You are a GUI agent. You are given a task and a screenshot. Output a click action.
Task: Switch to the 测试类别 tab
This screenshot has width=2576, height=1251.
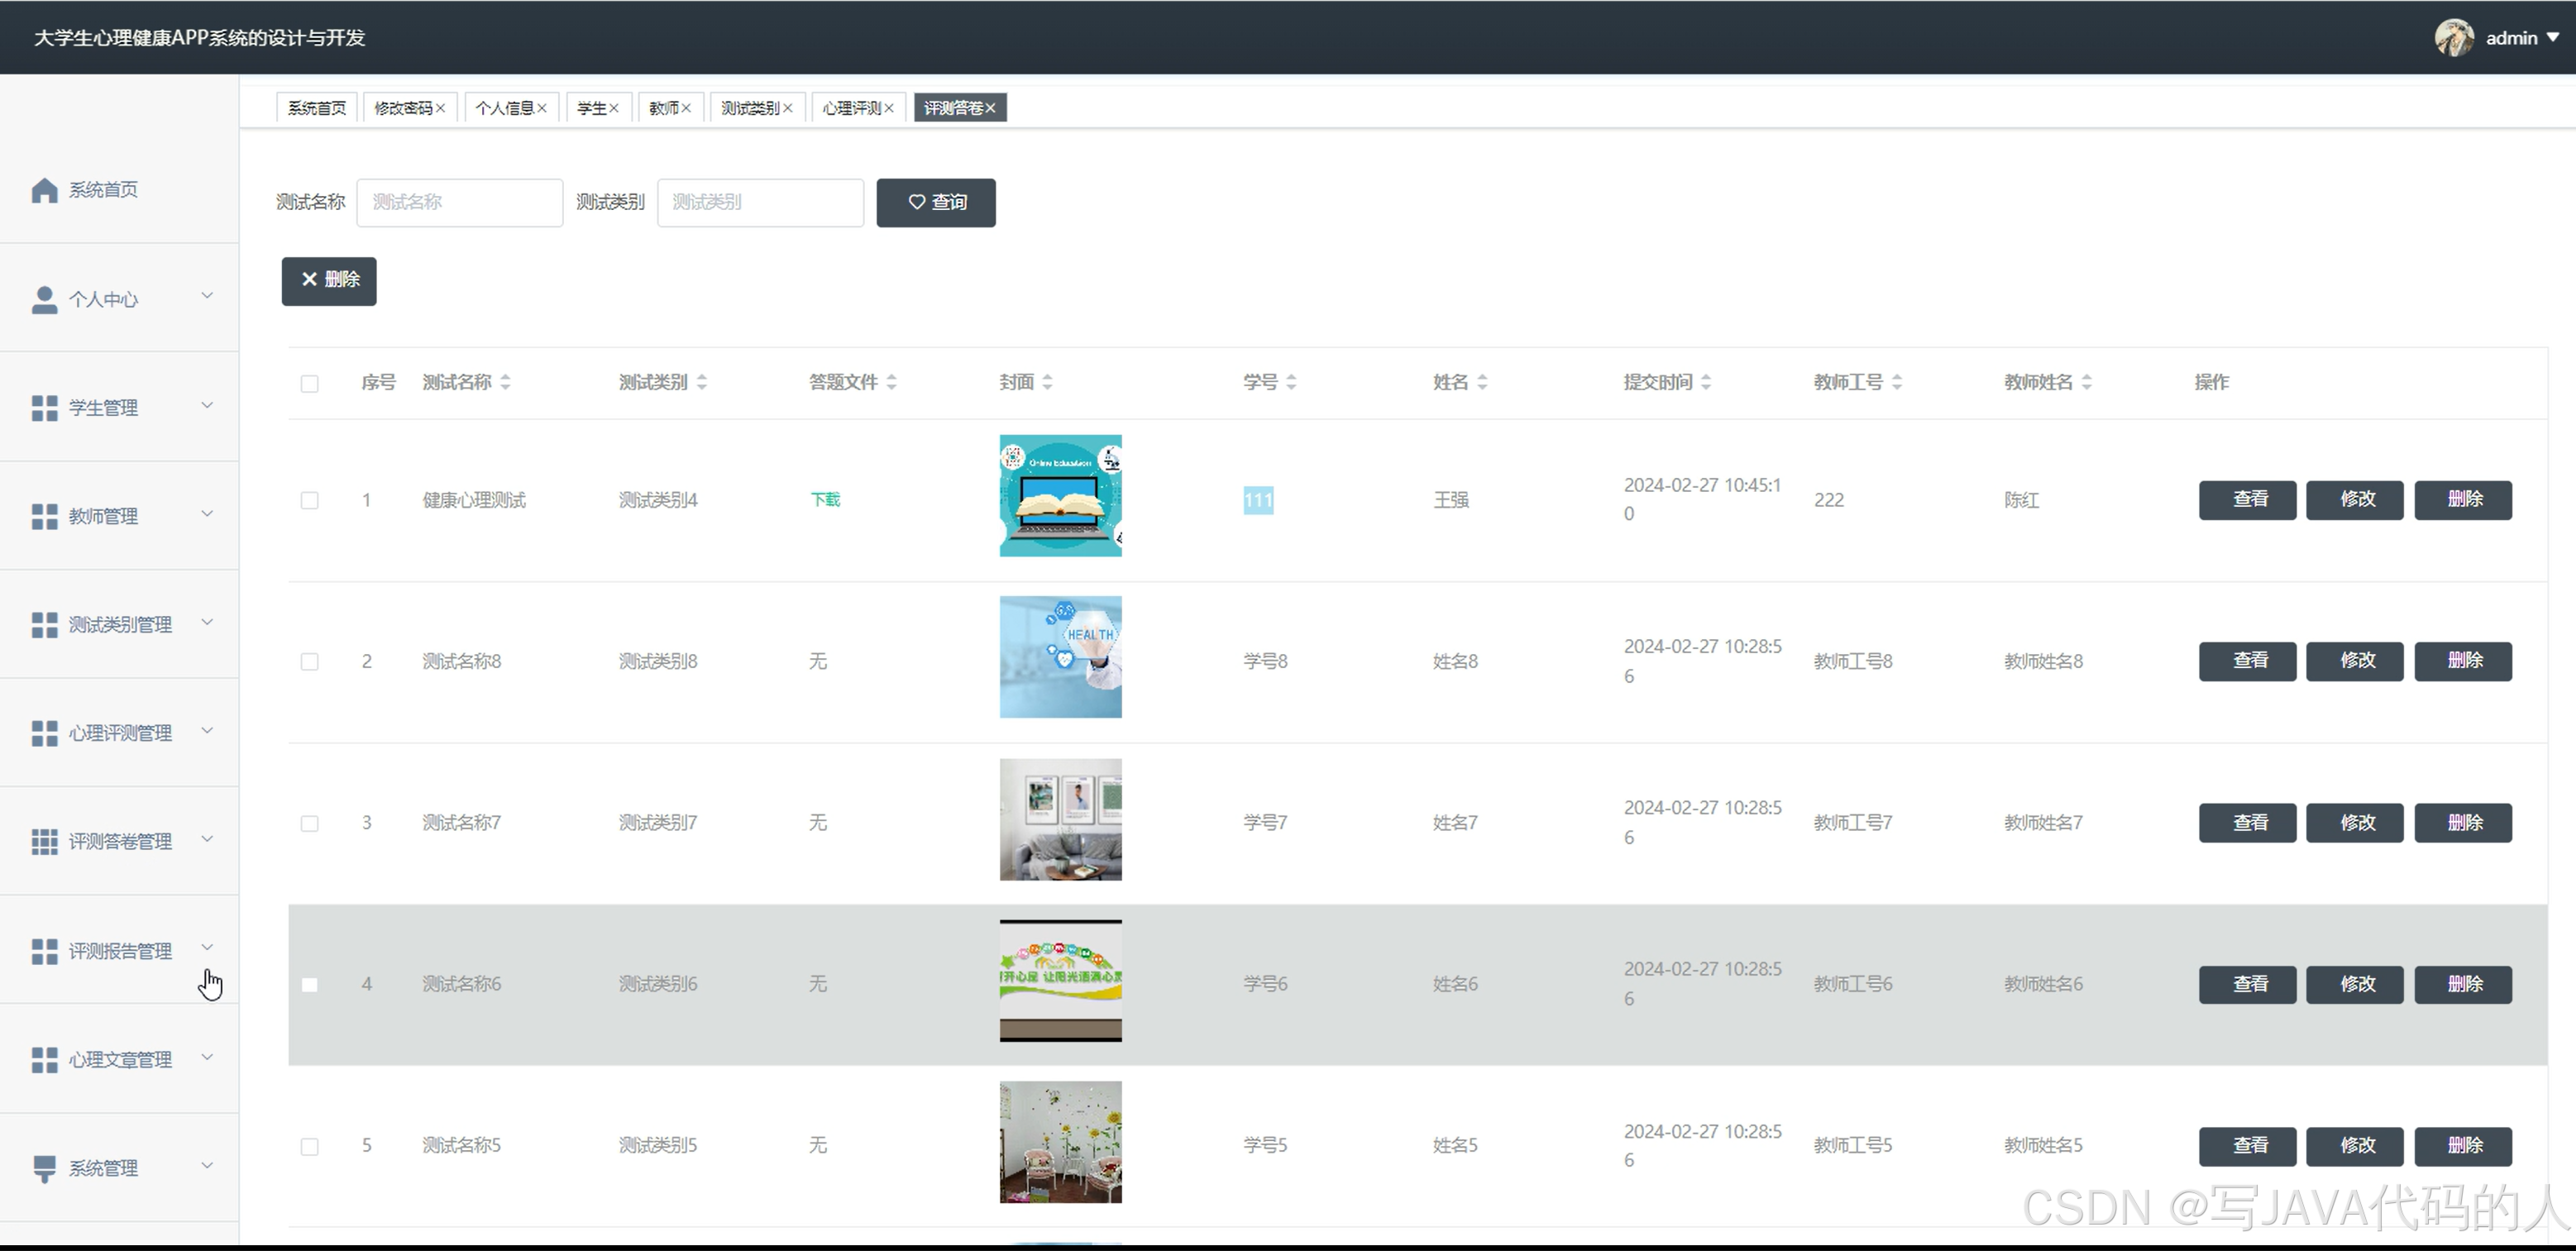coord(750,108)
